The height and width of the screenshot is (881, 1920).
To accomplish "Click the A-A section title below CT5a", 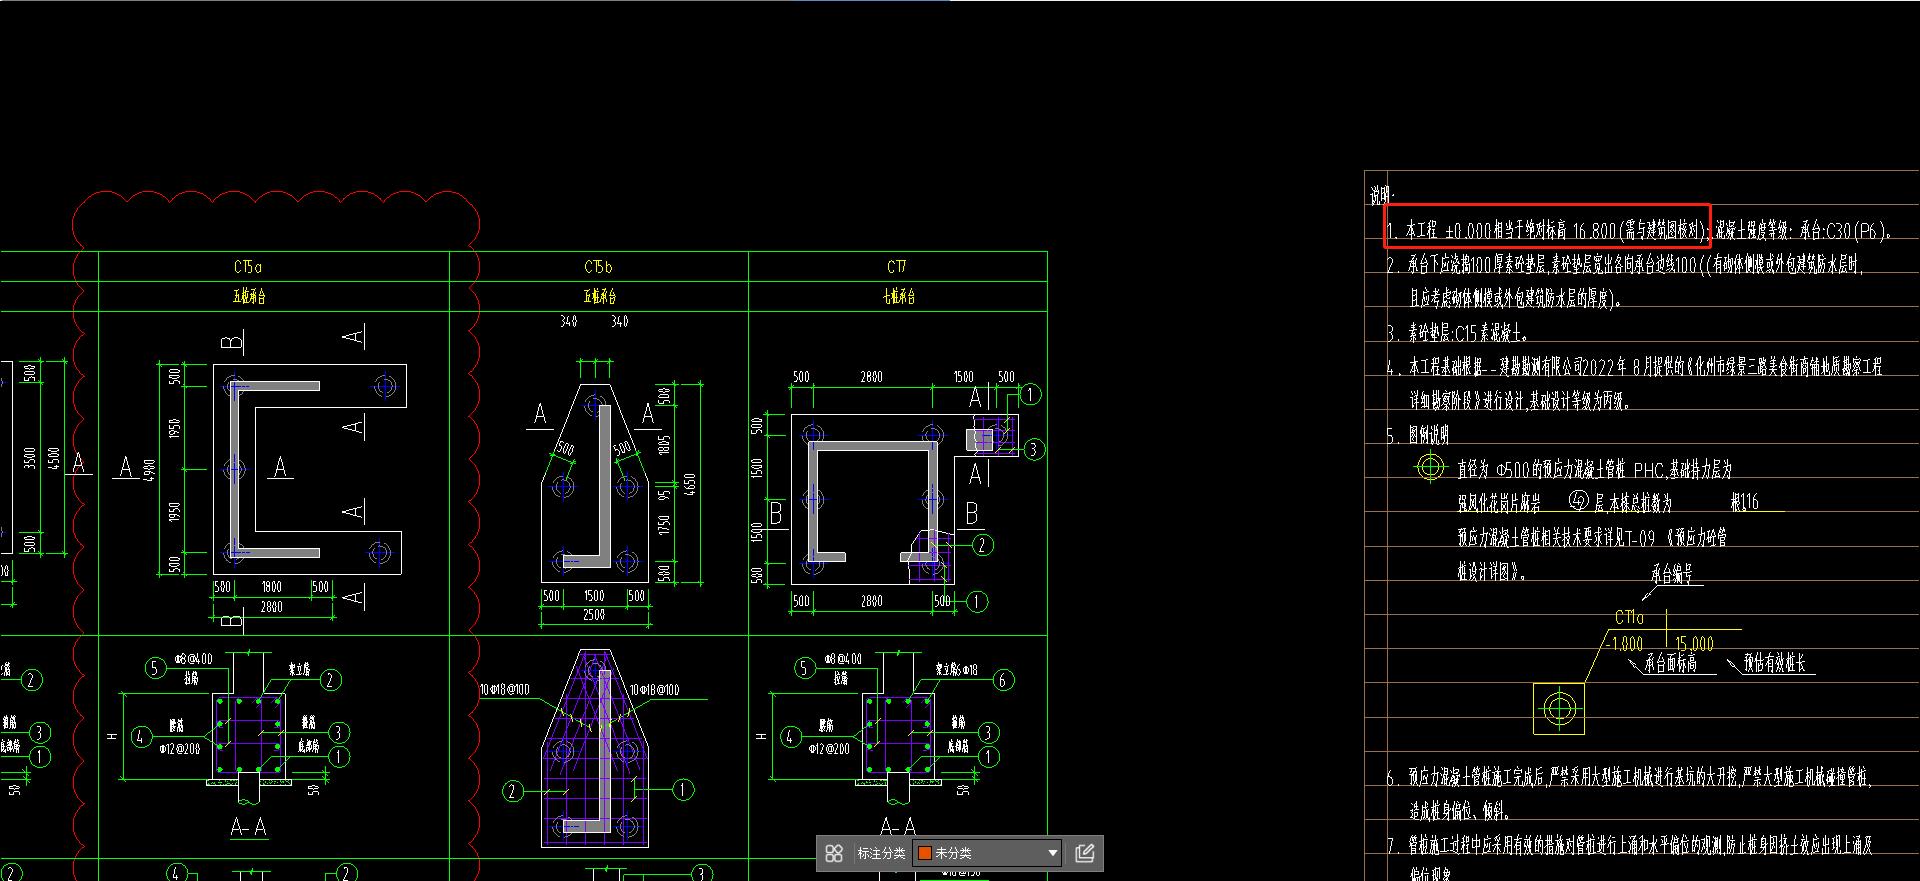I will coord(248,827).
